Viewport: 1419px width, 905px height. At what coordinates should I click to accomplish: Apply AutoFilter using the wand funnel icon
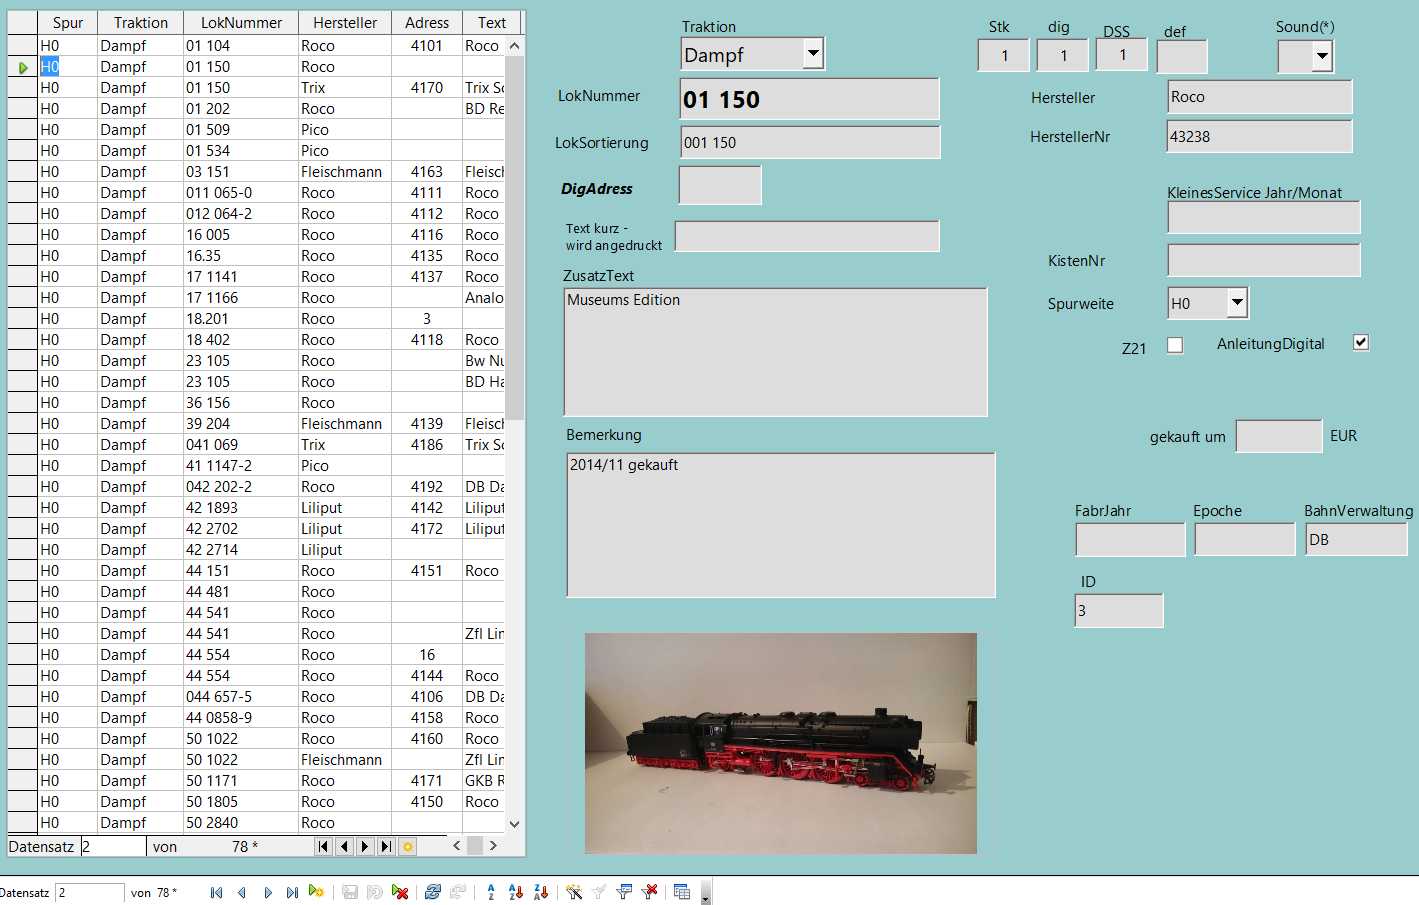point(574,892)
